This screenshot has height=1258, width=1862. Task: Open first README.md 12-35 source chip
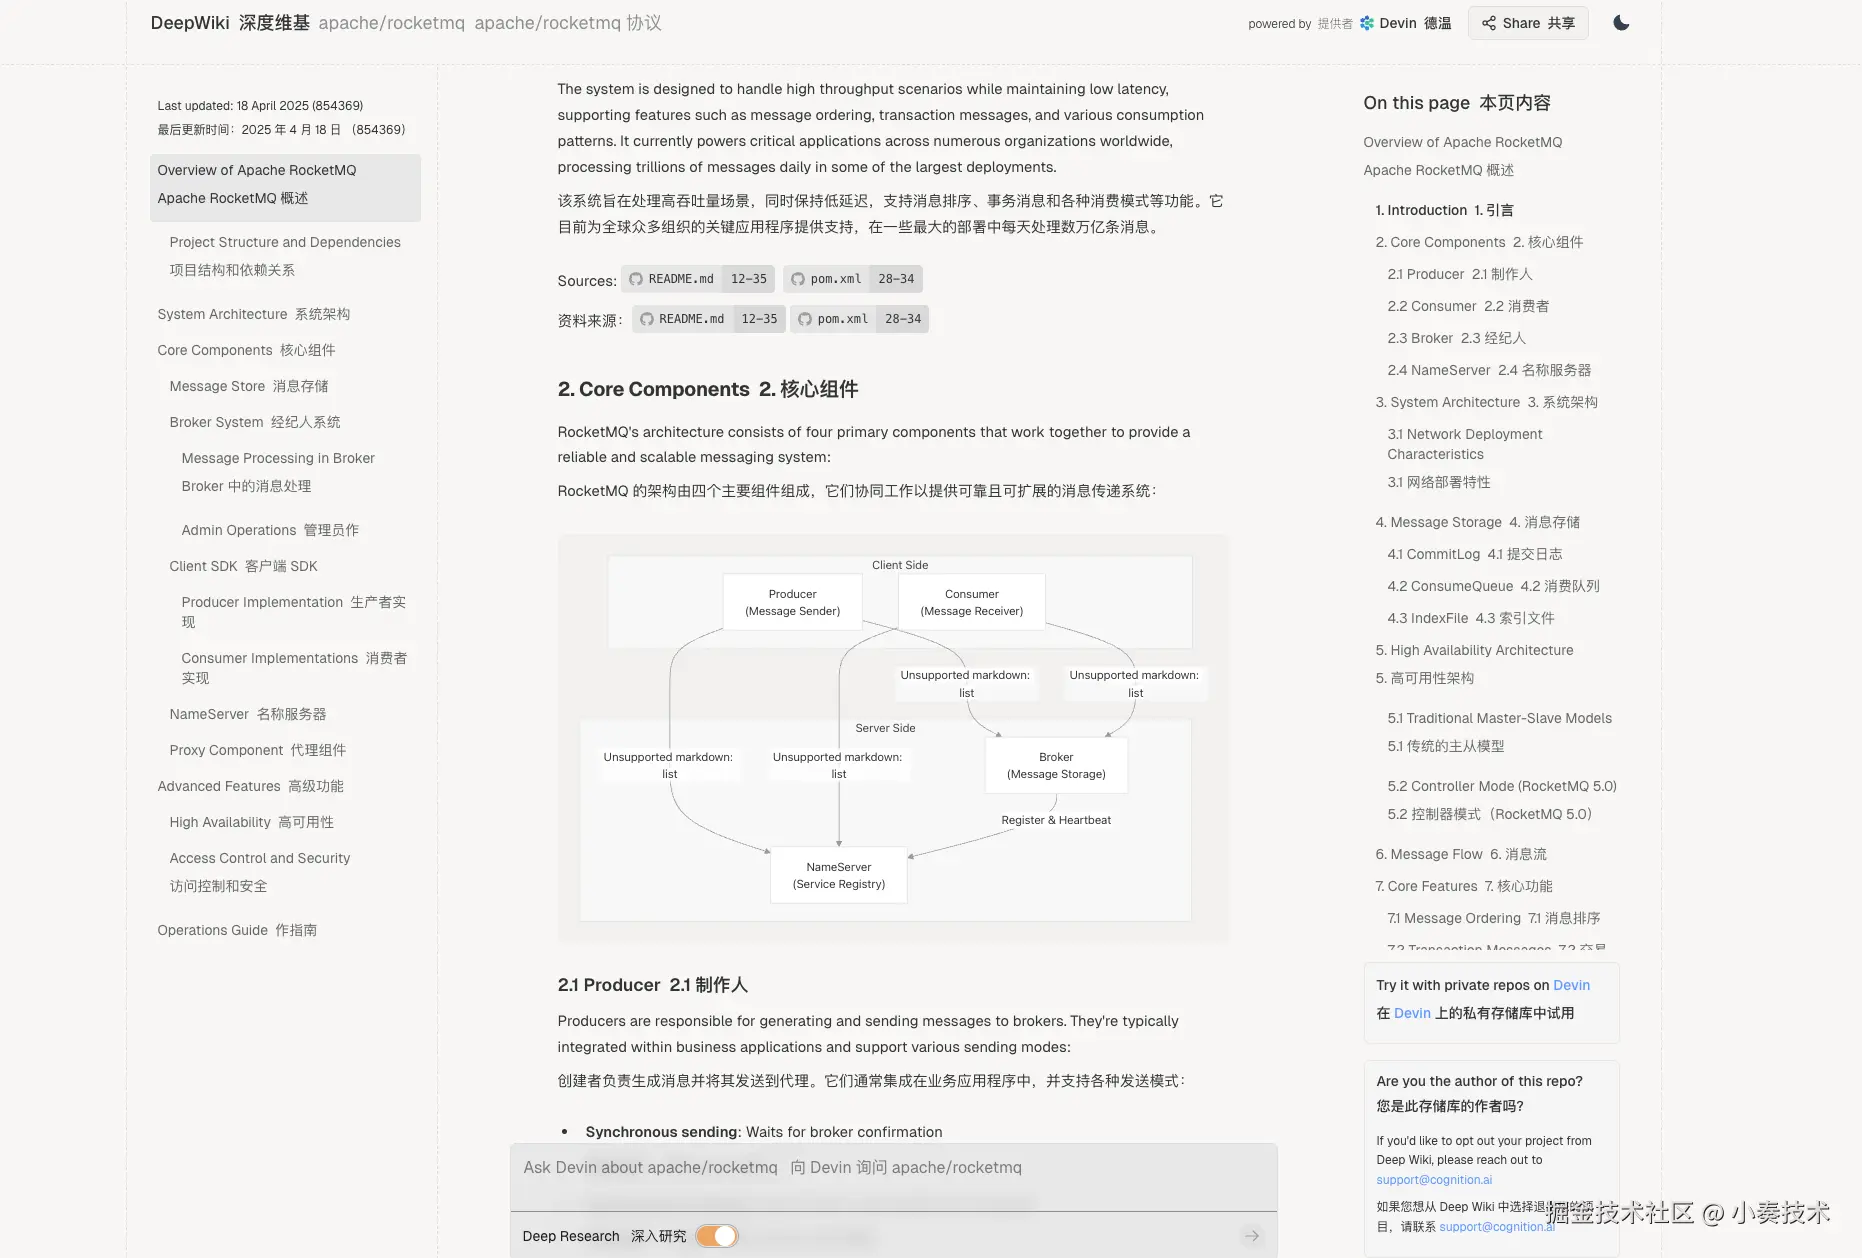[698, 279]
